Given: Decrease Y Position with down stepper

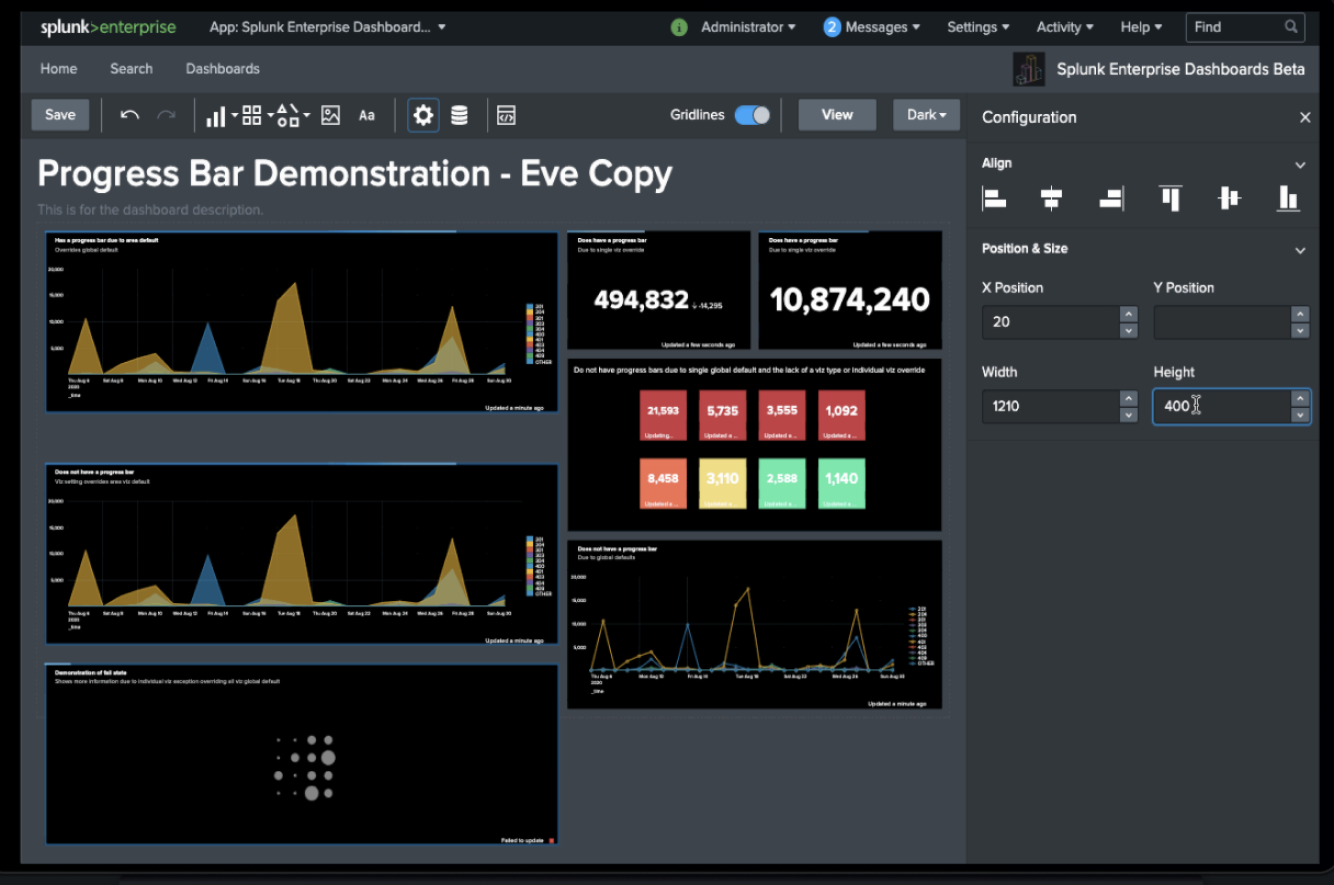Looking at the screenshot, I should coord(1300,331).
